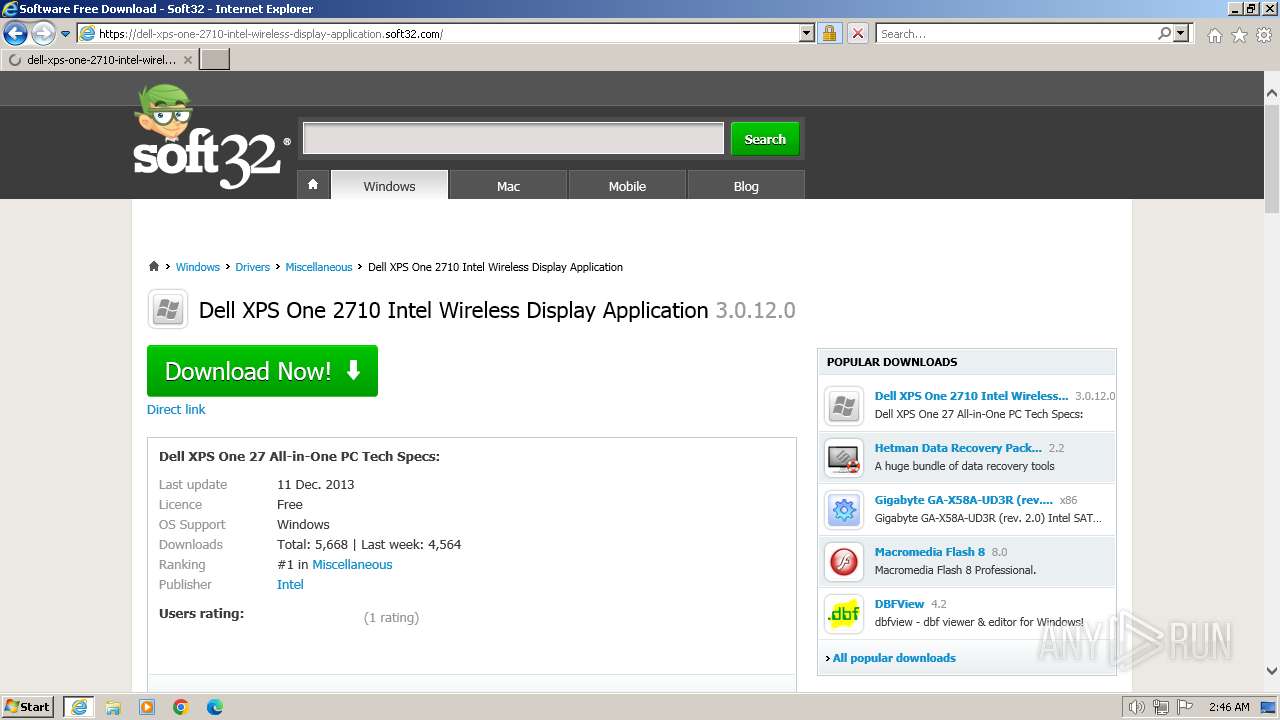The height and width of the screenshot is (720, 1280).
Task: Click the security lock icon in address bar
Action: click(x=829, y=33)
